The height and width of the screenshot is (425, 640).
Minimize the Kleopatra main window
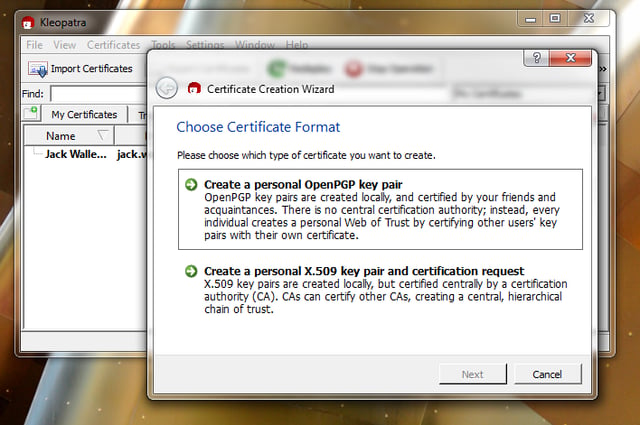pos(530,18)
